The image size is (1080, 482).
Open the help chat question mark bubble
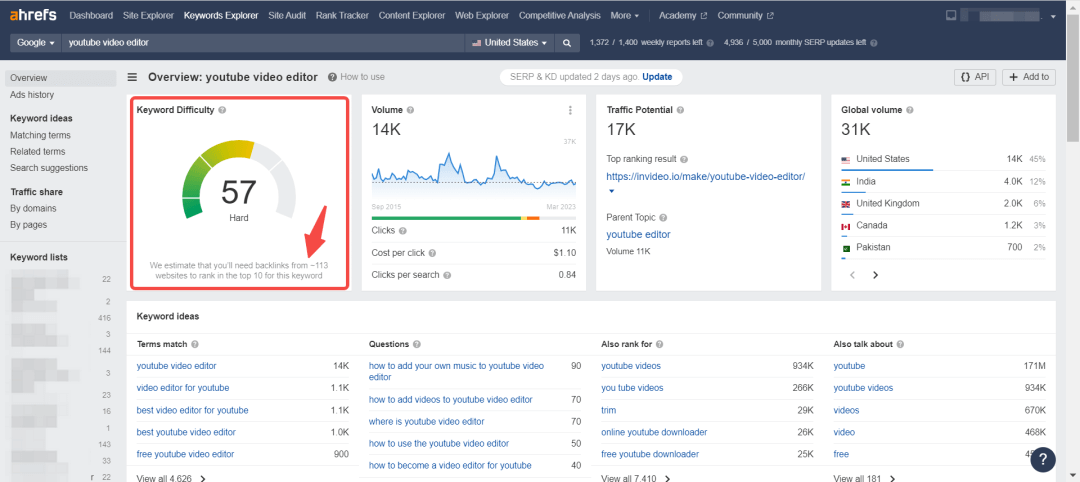click(x=1043, y=459)
